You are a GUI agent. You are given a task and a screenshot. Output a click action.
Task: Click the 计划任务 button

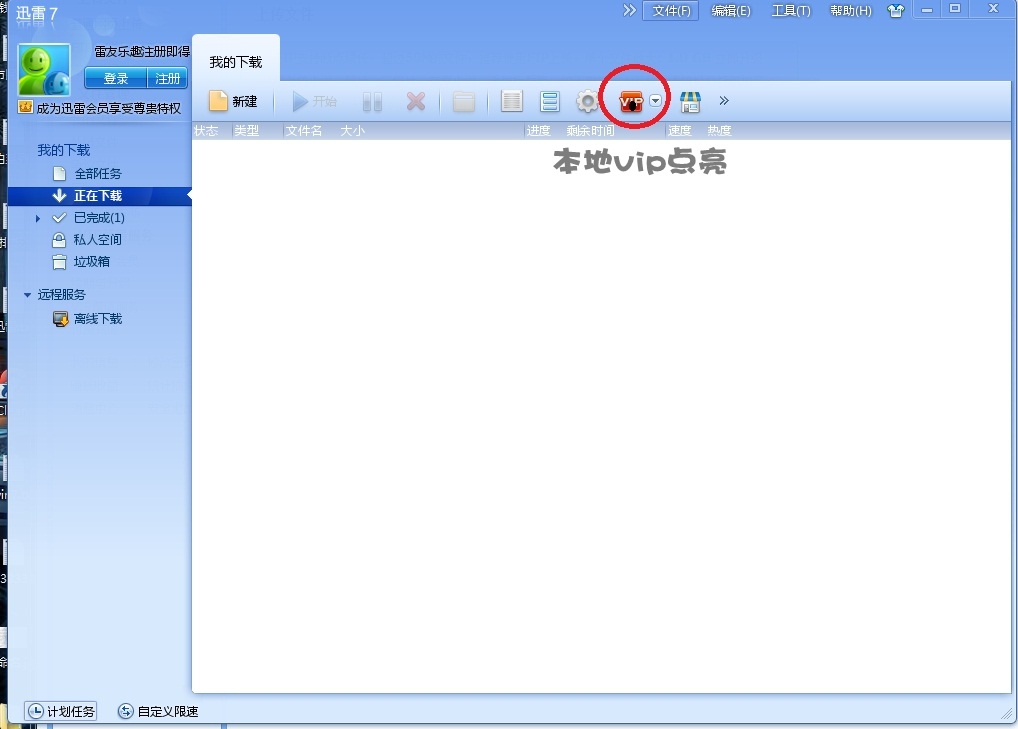[x=62, y=711]
